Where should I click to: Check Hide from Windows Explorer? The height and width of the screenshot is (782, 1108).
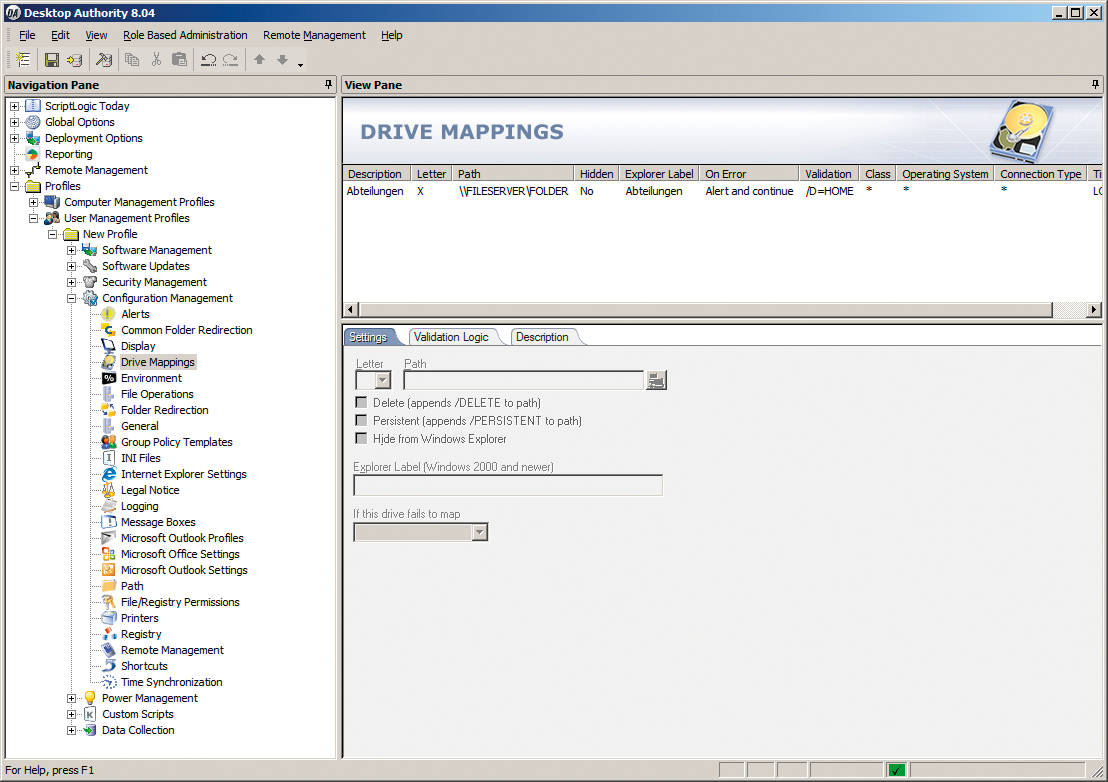[x=361, y=437]
